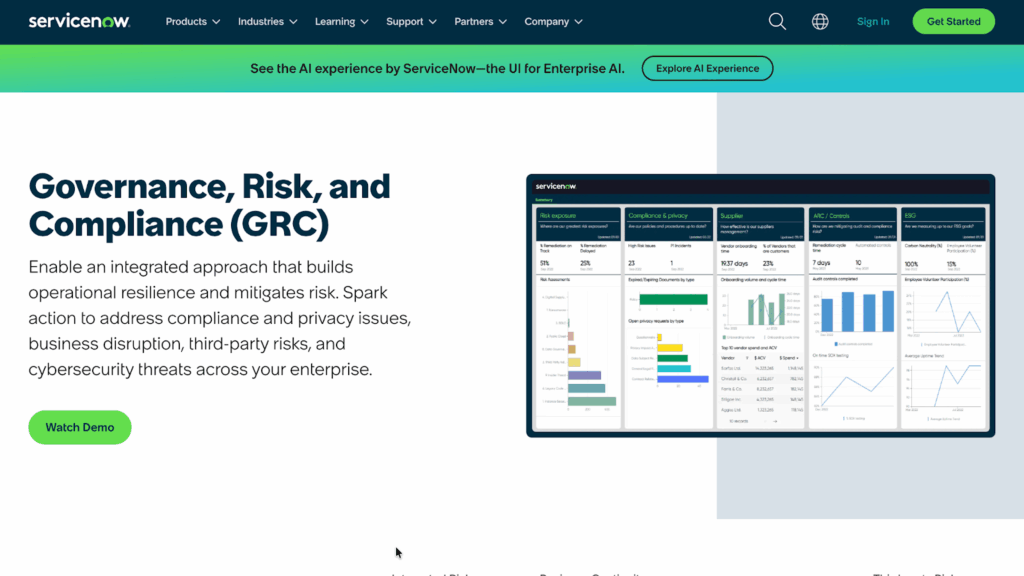Click the Sign In link
Viewport: 1024px width, 576px height.
tap(872, 21)
